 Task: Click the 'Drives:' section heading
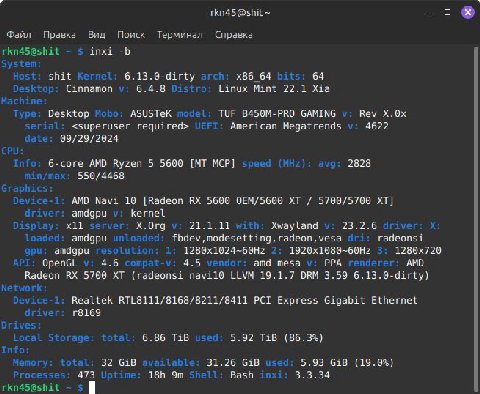tap(21, 325)
